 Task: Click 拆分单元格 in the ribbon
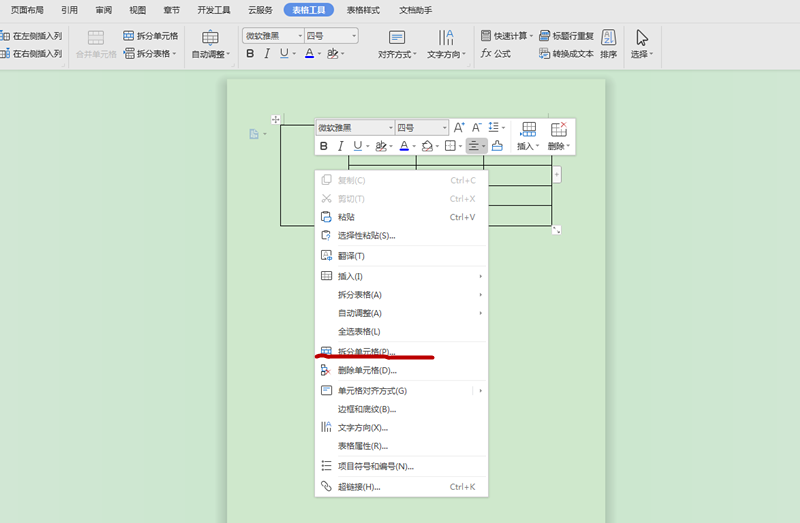click(x=151, y=36)
